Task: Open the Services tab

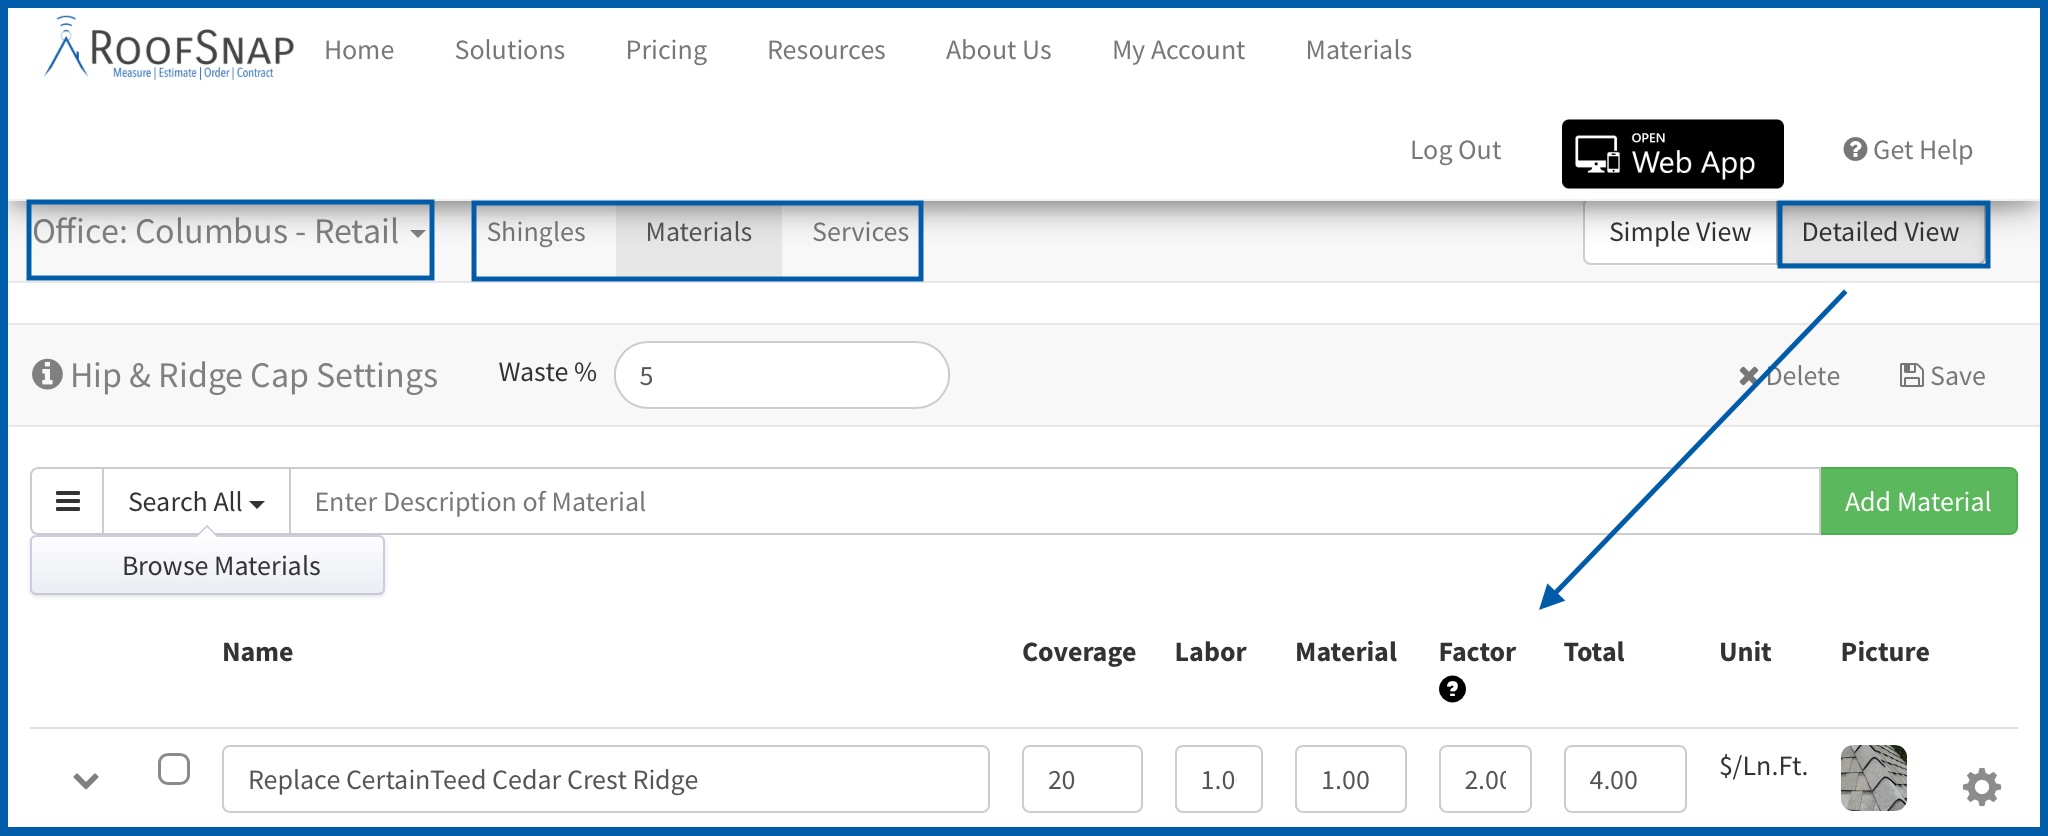Action: [x=860, y=232]
